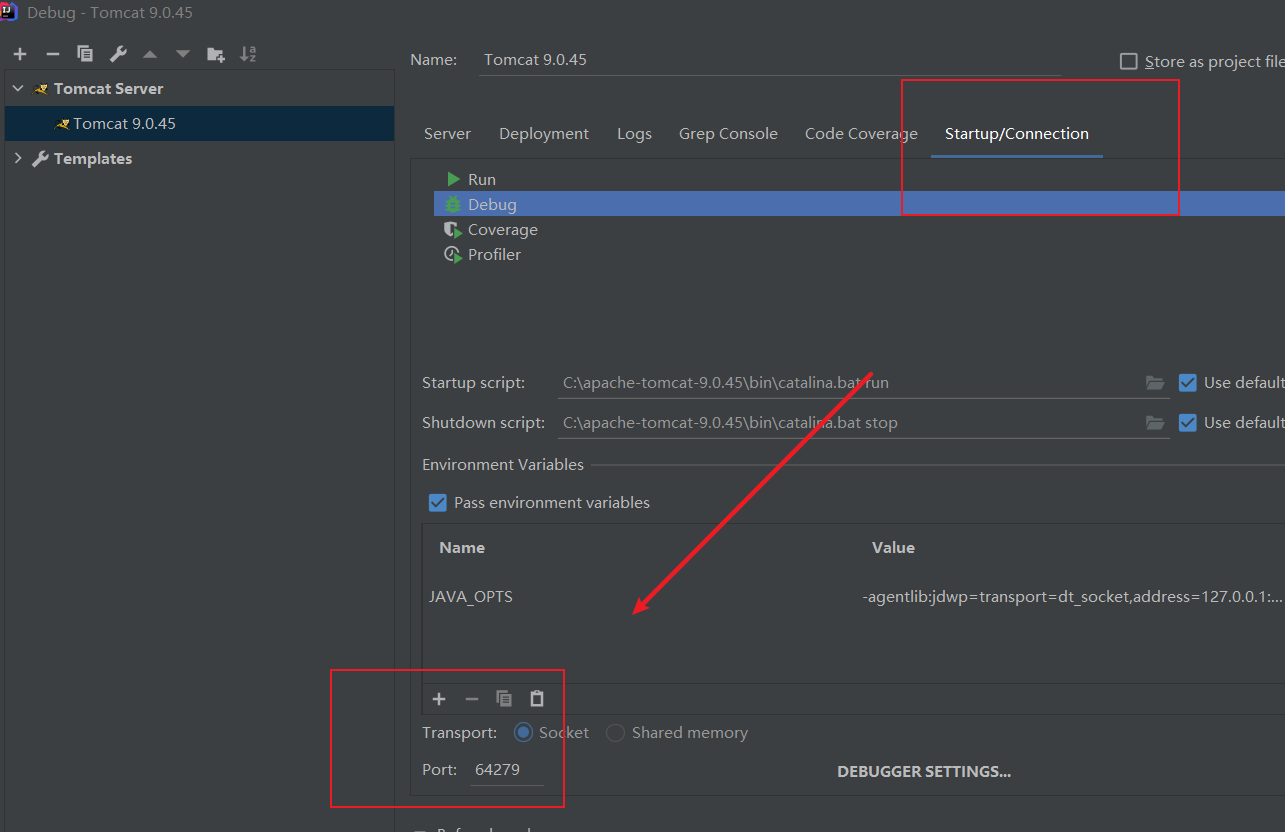The width and height of the screenshot is (1285, 832).
Task: Click the Debug bug icon in list
Action: tap(453, 205)
